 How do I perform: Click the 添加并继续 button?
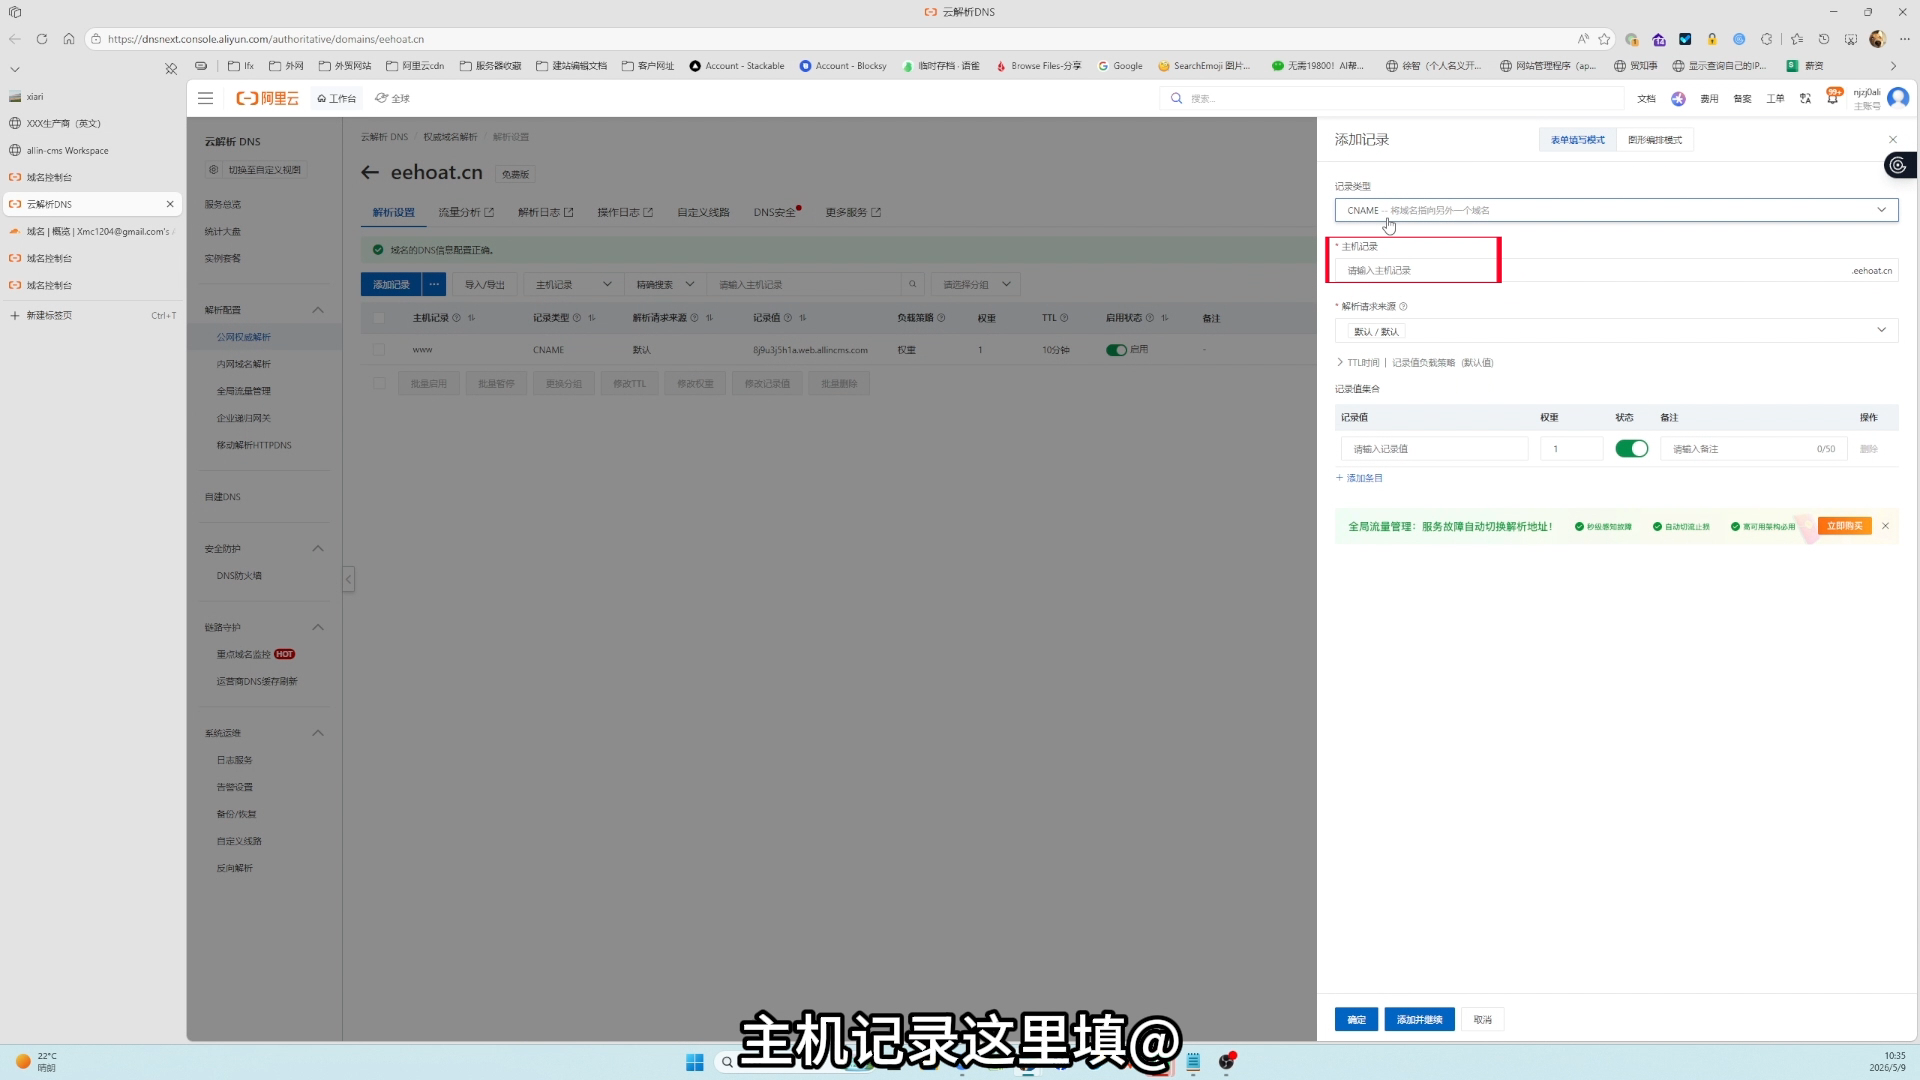pos(1419,1019)
